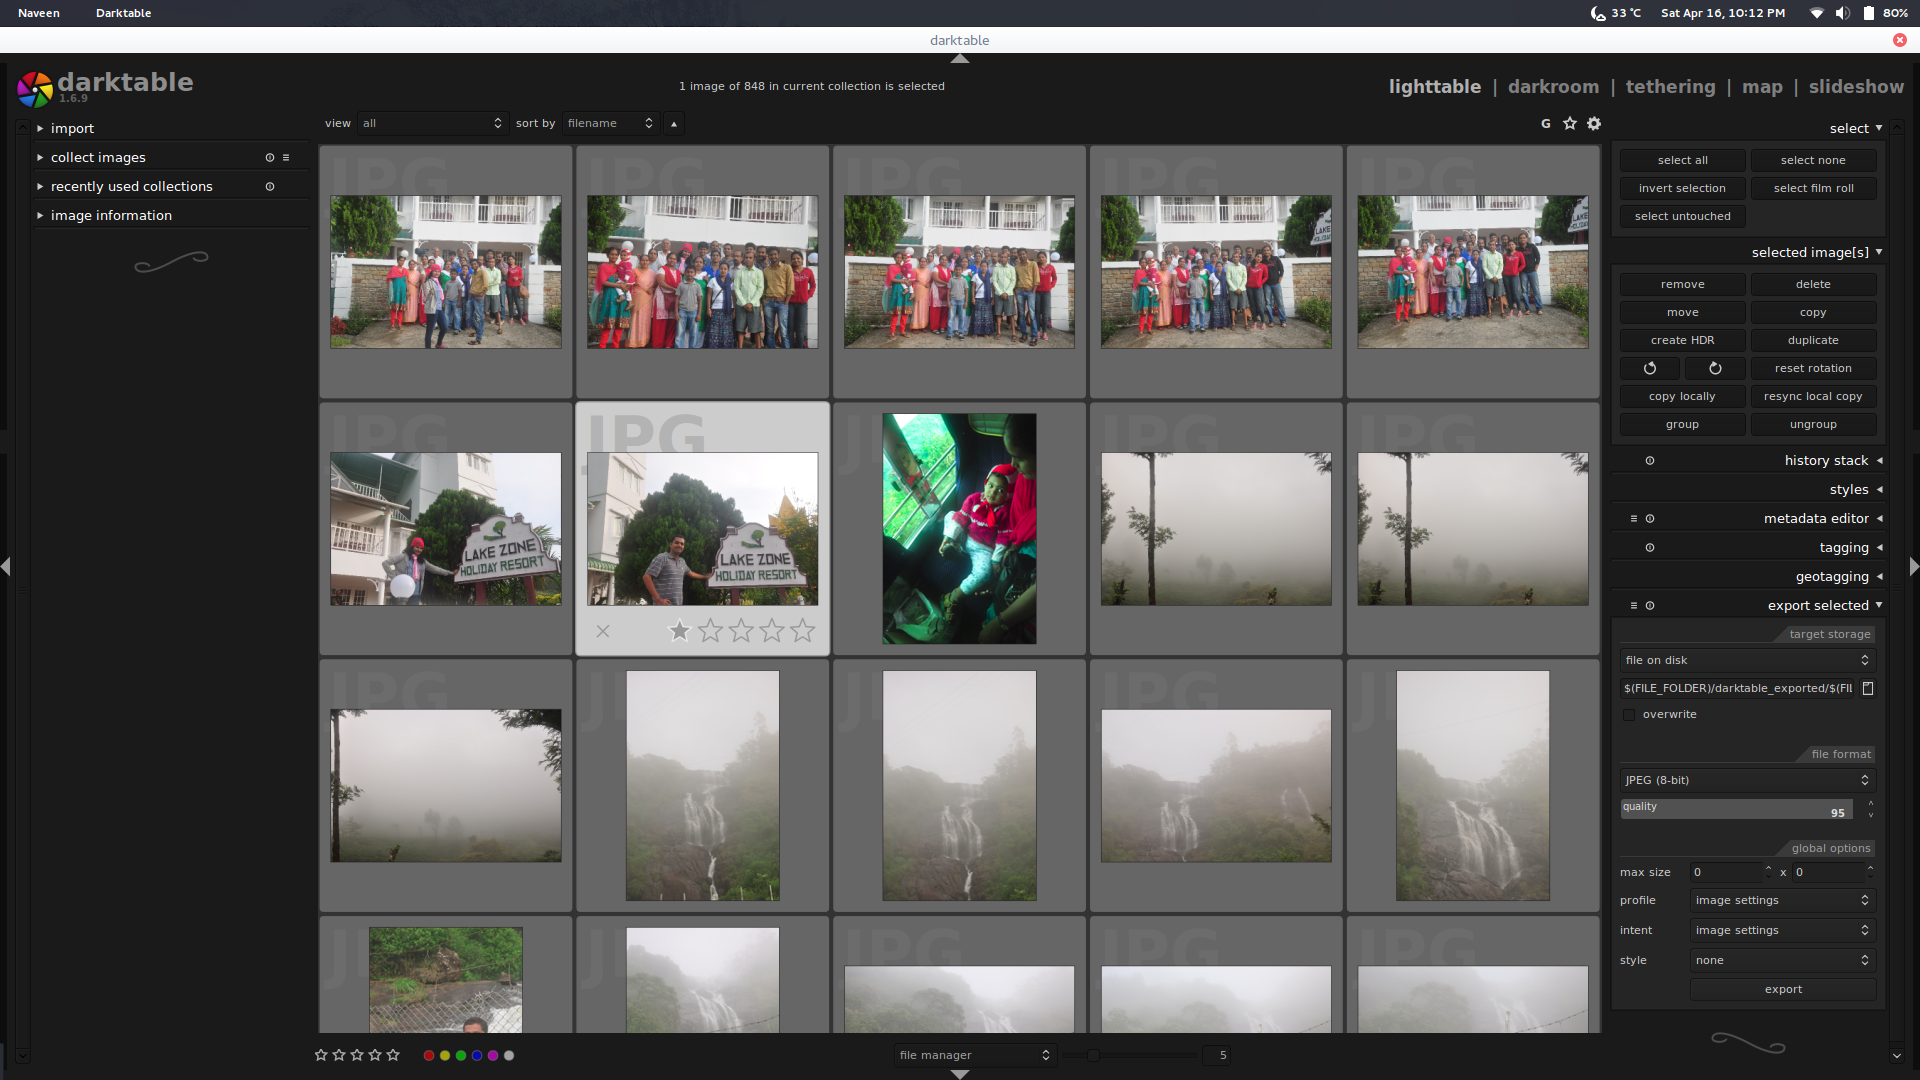Toggle grouping with the G icon
The width and height of the screenshot is (1920, 1080).
click(1545, 124)
